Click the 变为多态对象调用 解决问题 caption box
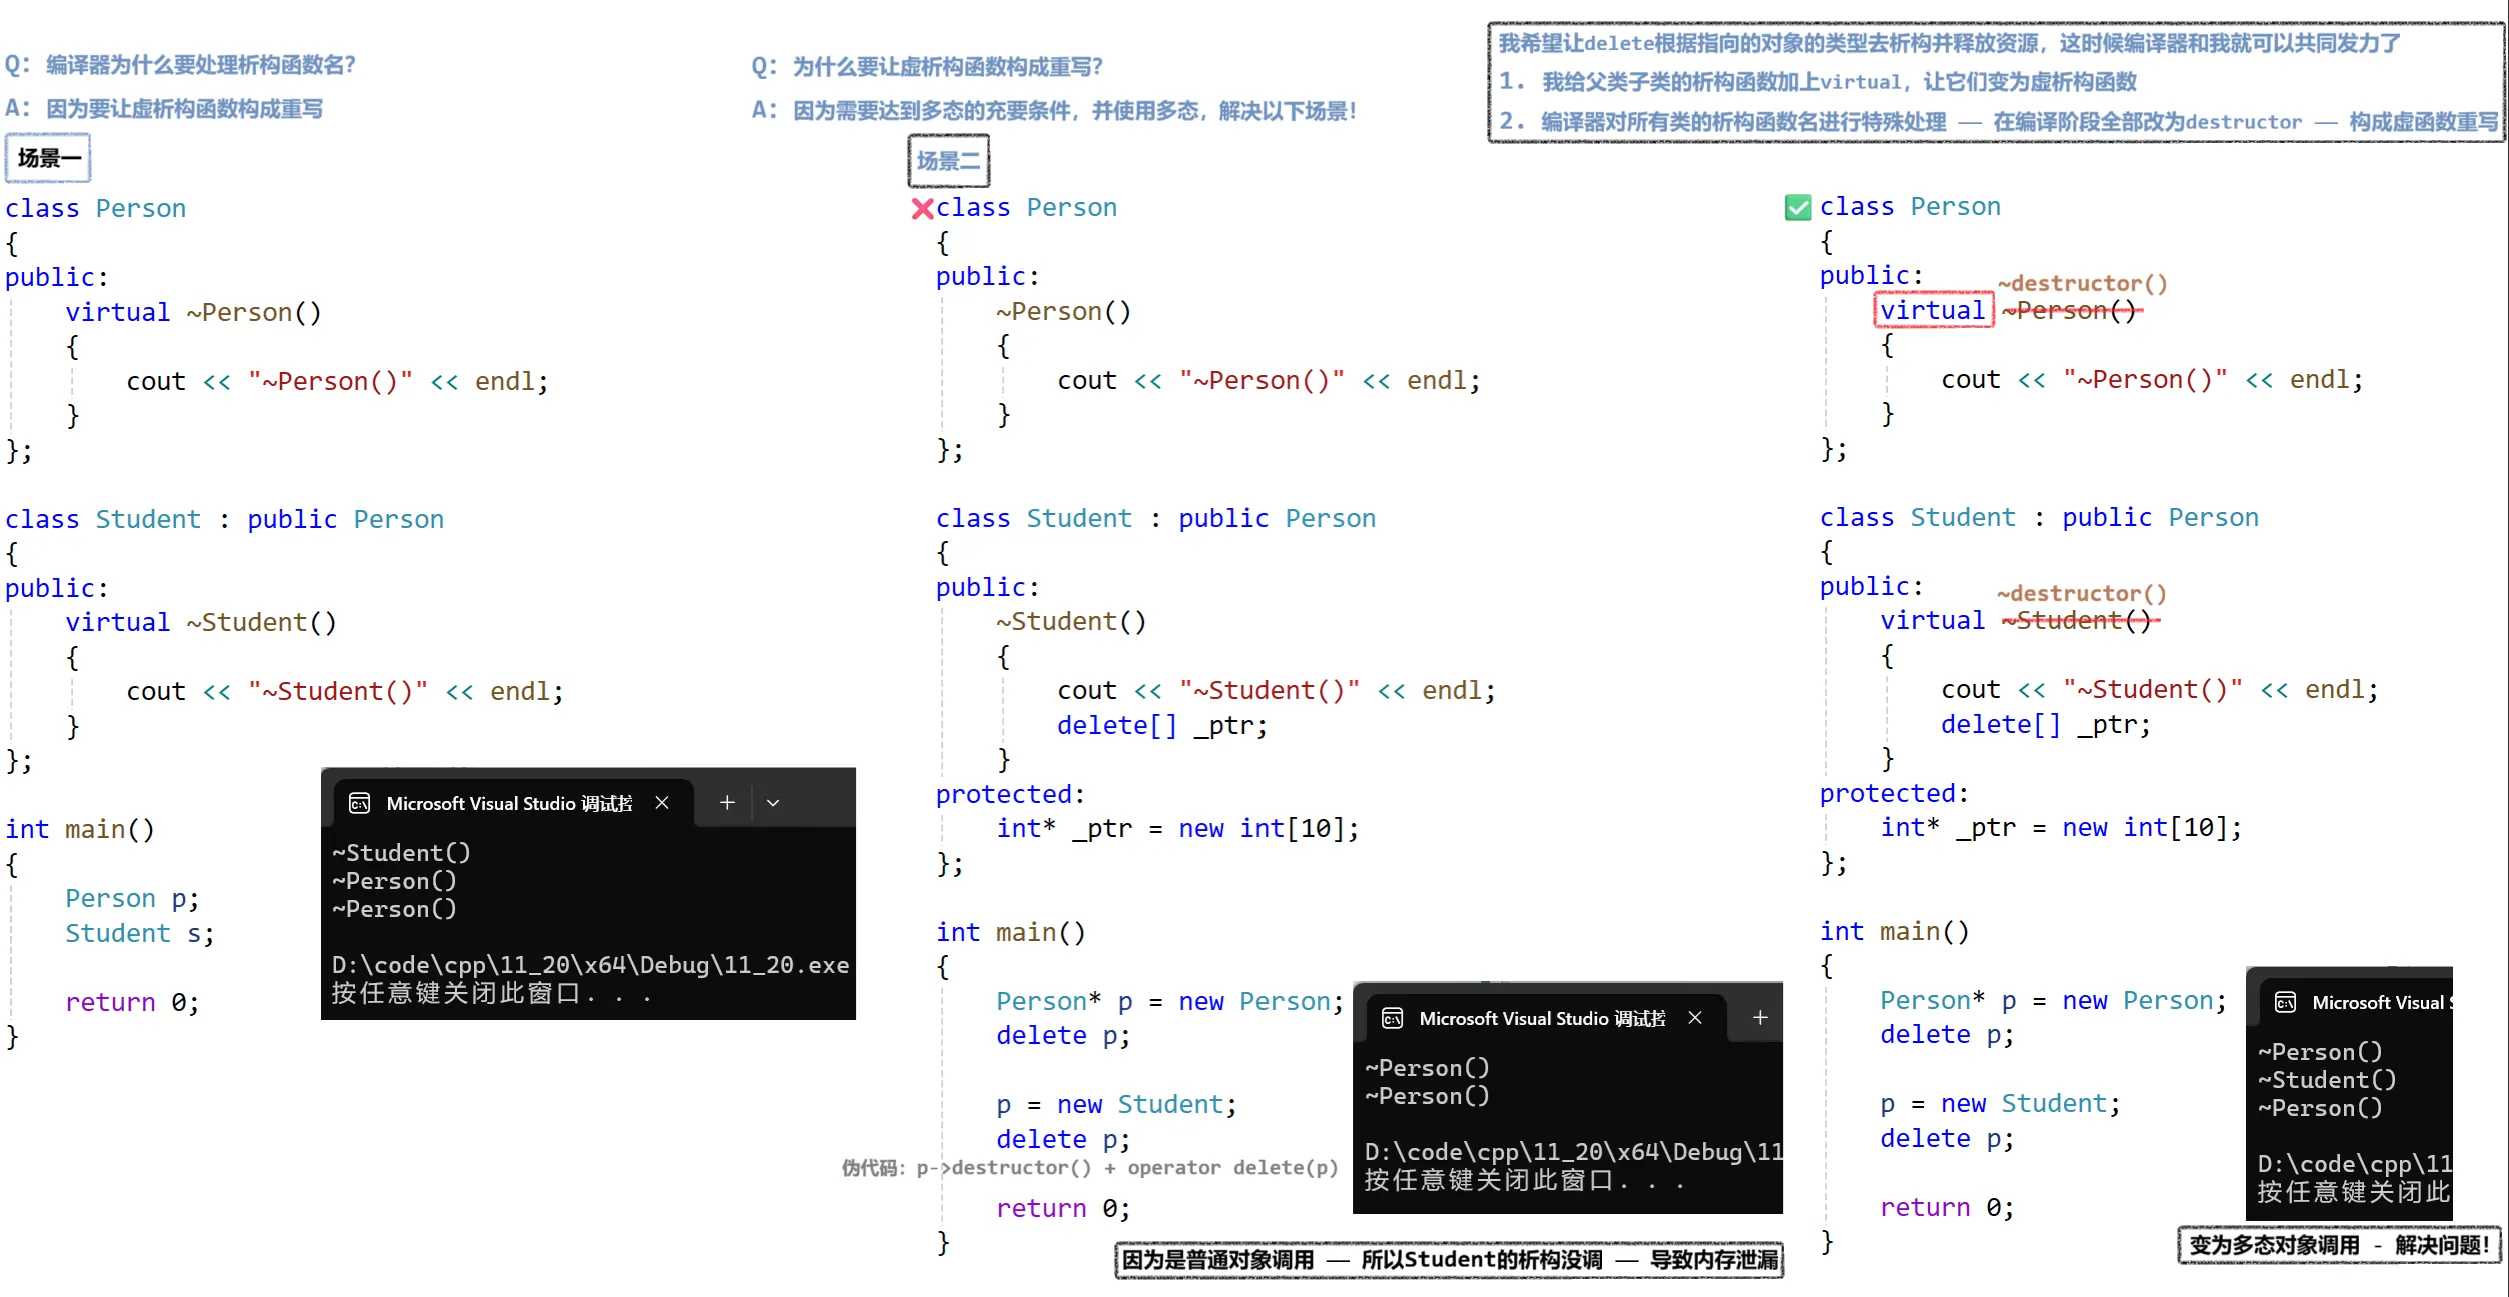This screenshot has height=1297, width=2509. [2338, 1245]
